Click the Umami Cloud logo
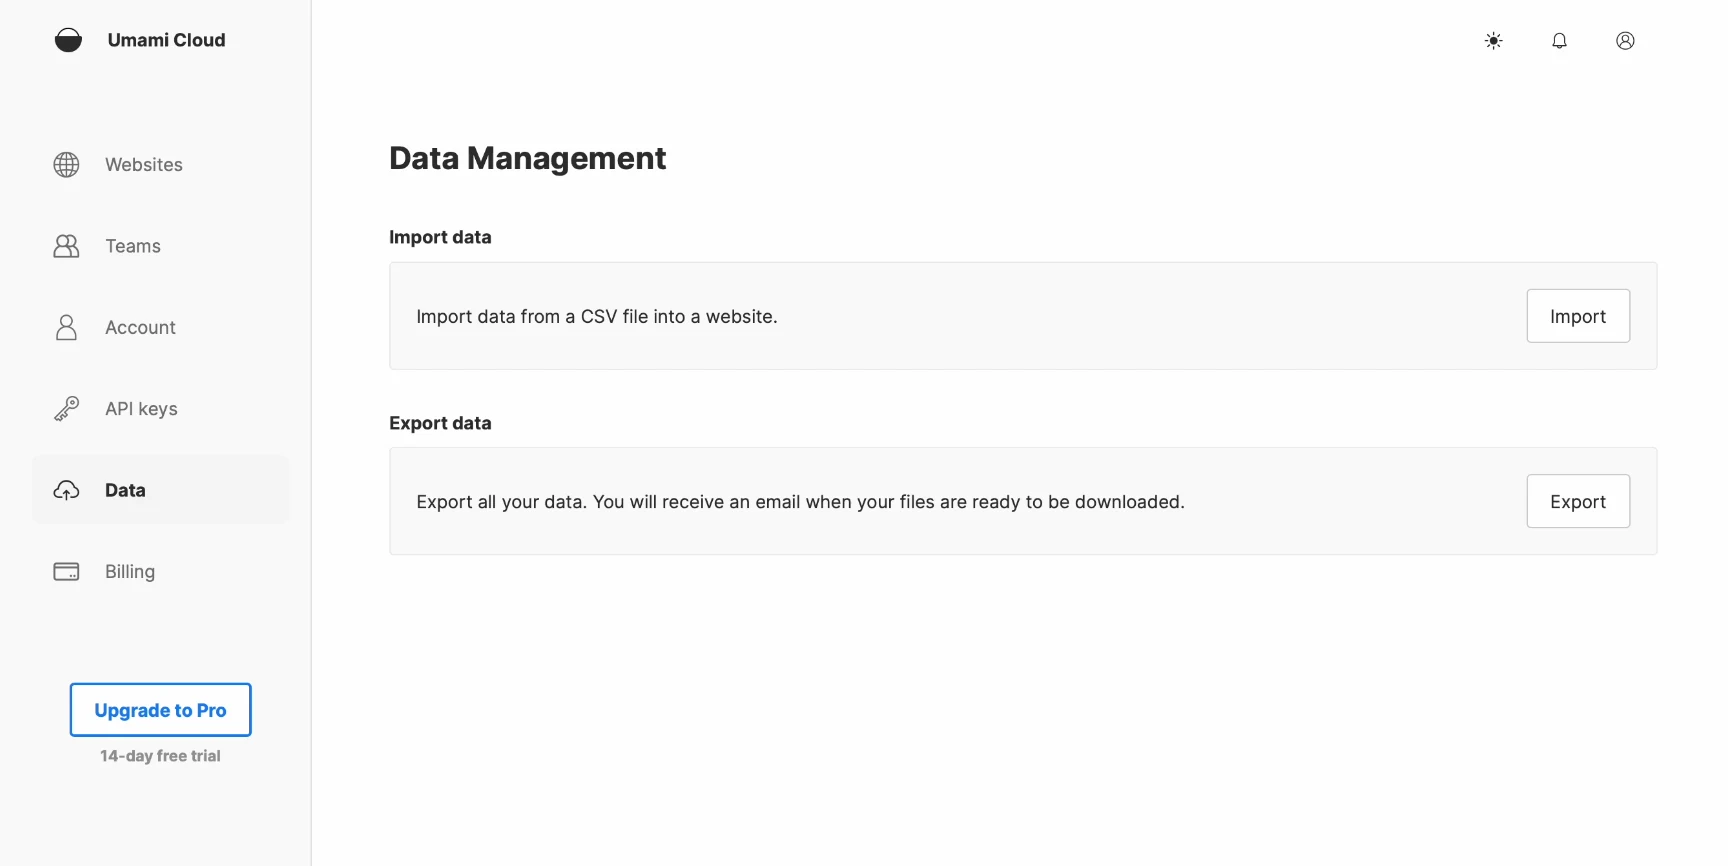This screenshot has height=866, width=1728. click(x=139, y=40)
